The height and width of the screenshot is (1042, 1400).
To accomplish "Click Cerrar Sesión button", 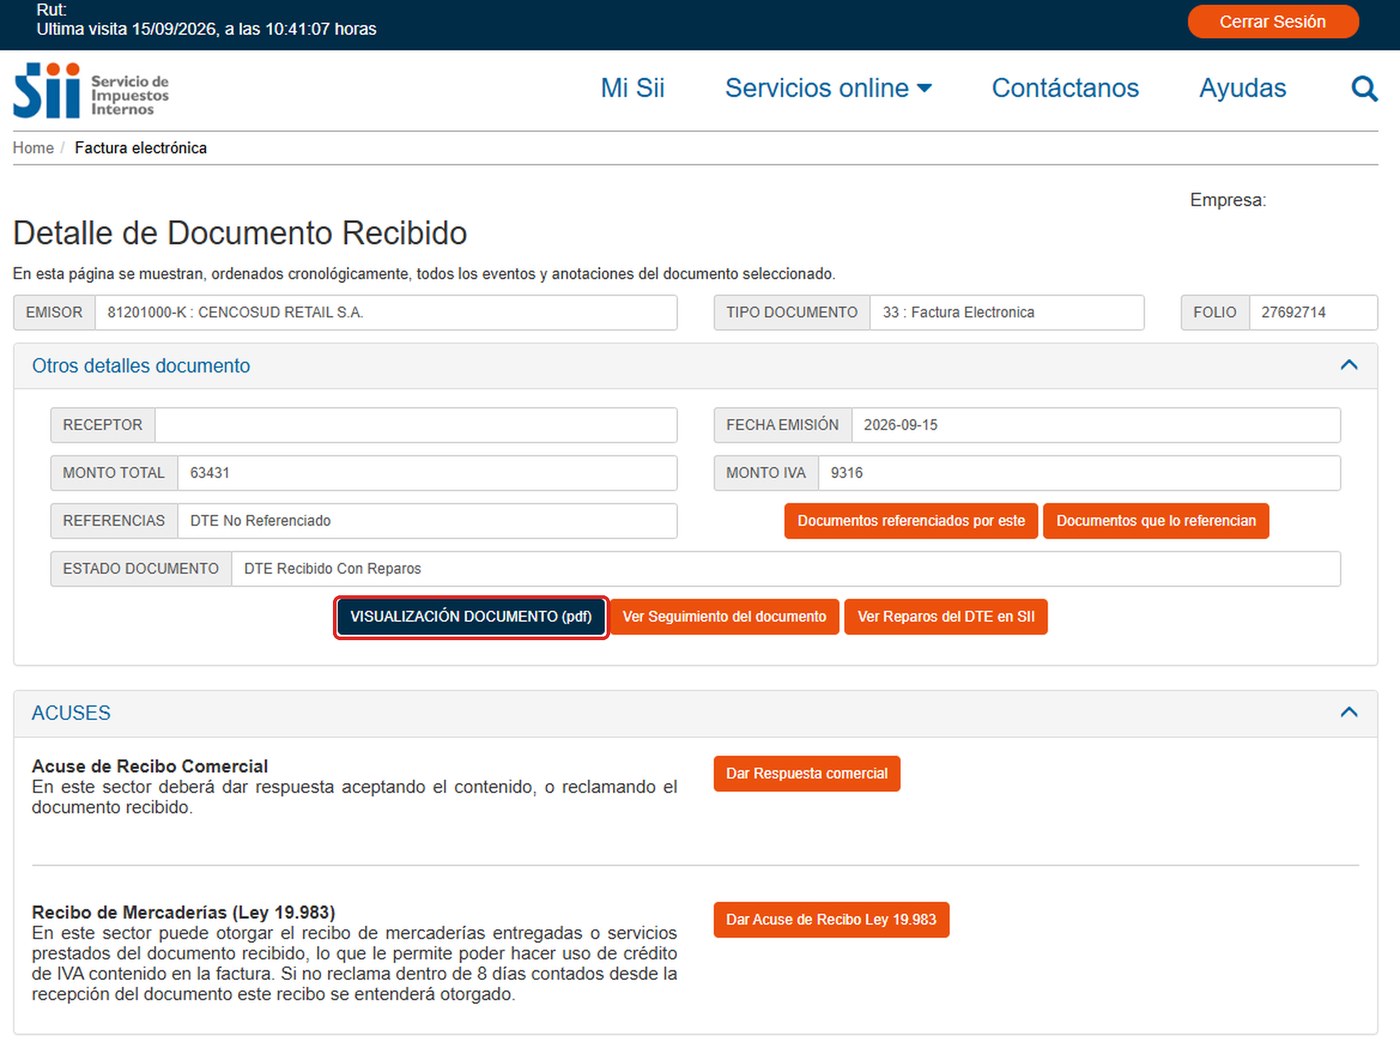I will click(1272, 21).
